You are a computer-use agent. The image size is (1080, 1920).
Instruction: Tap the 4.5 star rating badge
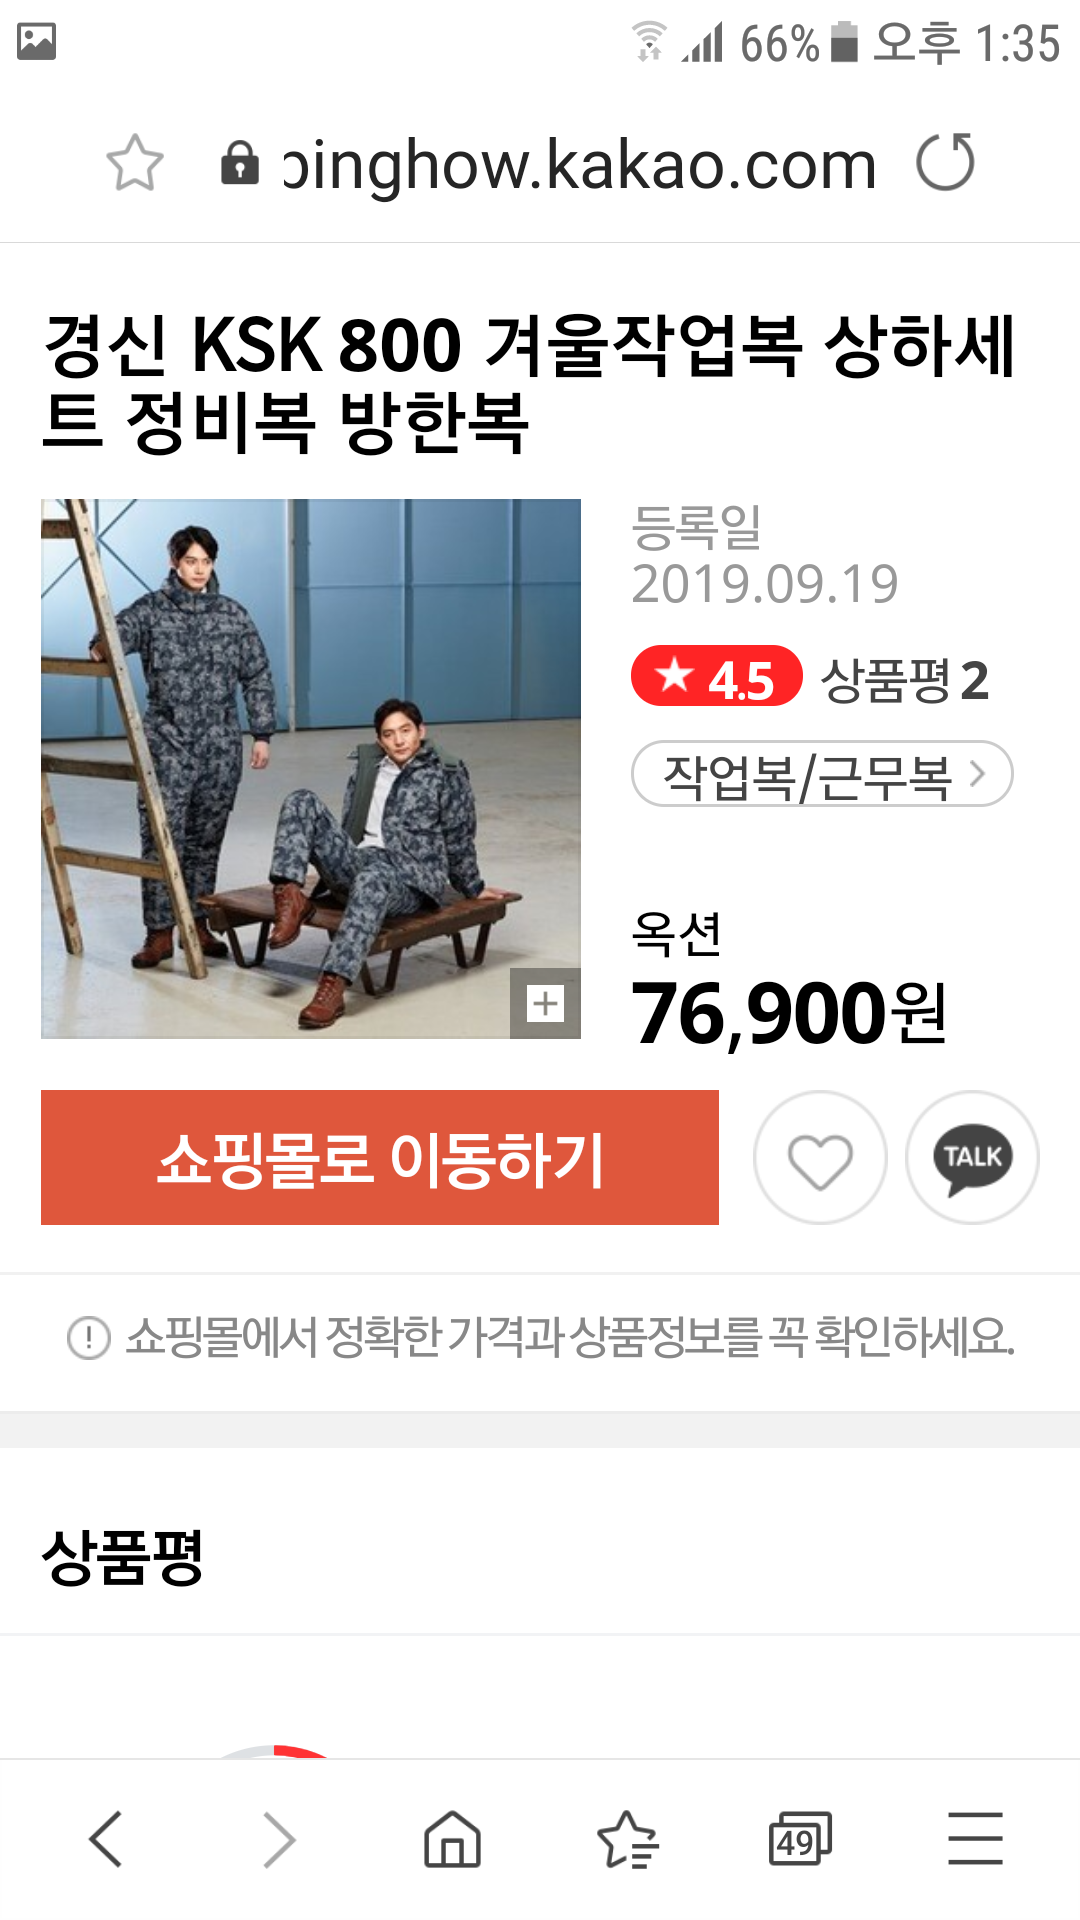pos(717,677)
